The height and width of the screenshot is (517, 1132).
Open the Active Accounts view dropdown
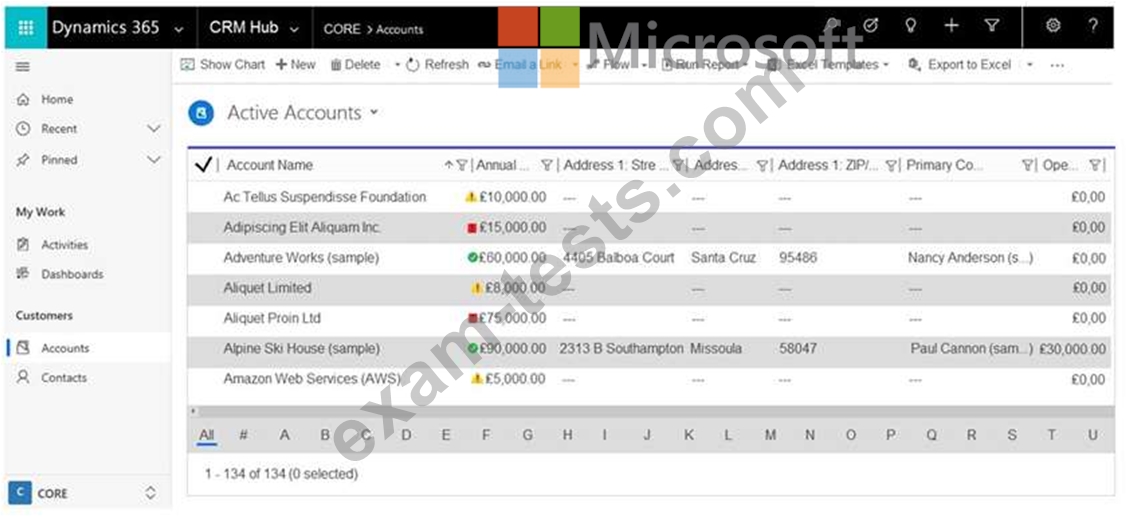(374, 113)
